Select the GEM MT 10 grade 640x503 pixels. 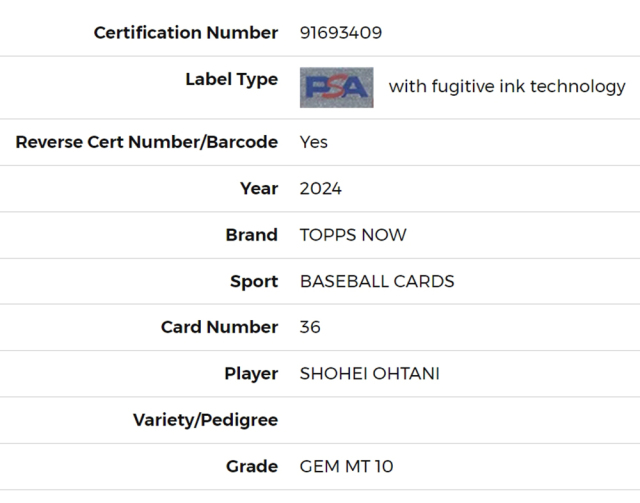[346, 466]
